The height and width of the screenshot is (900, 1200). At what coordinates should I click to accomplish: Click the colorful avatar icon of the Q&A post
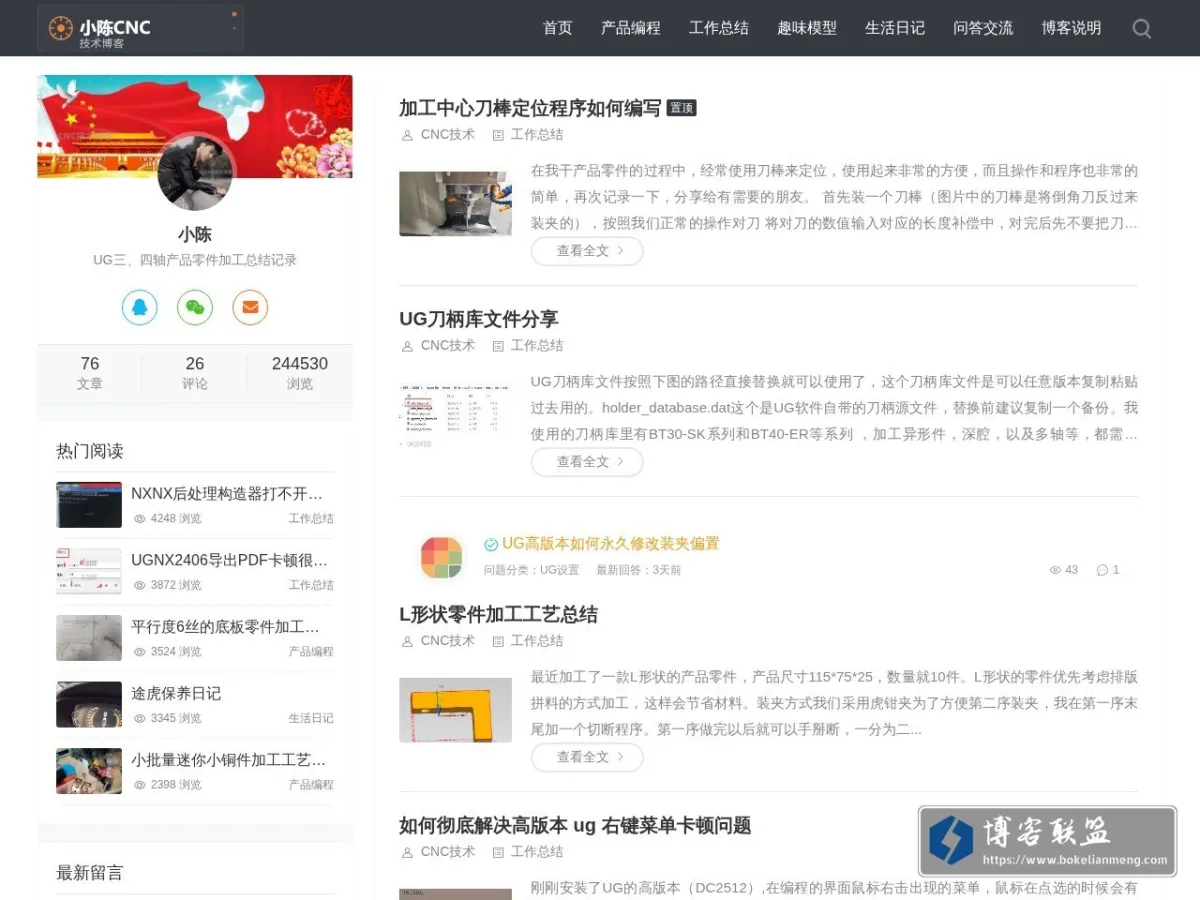coord(441,557)
